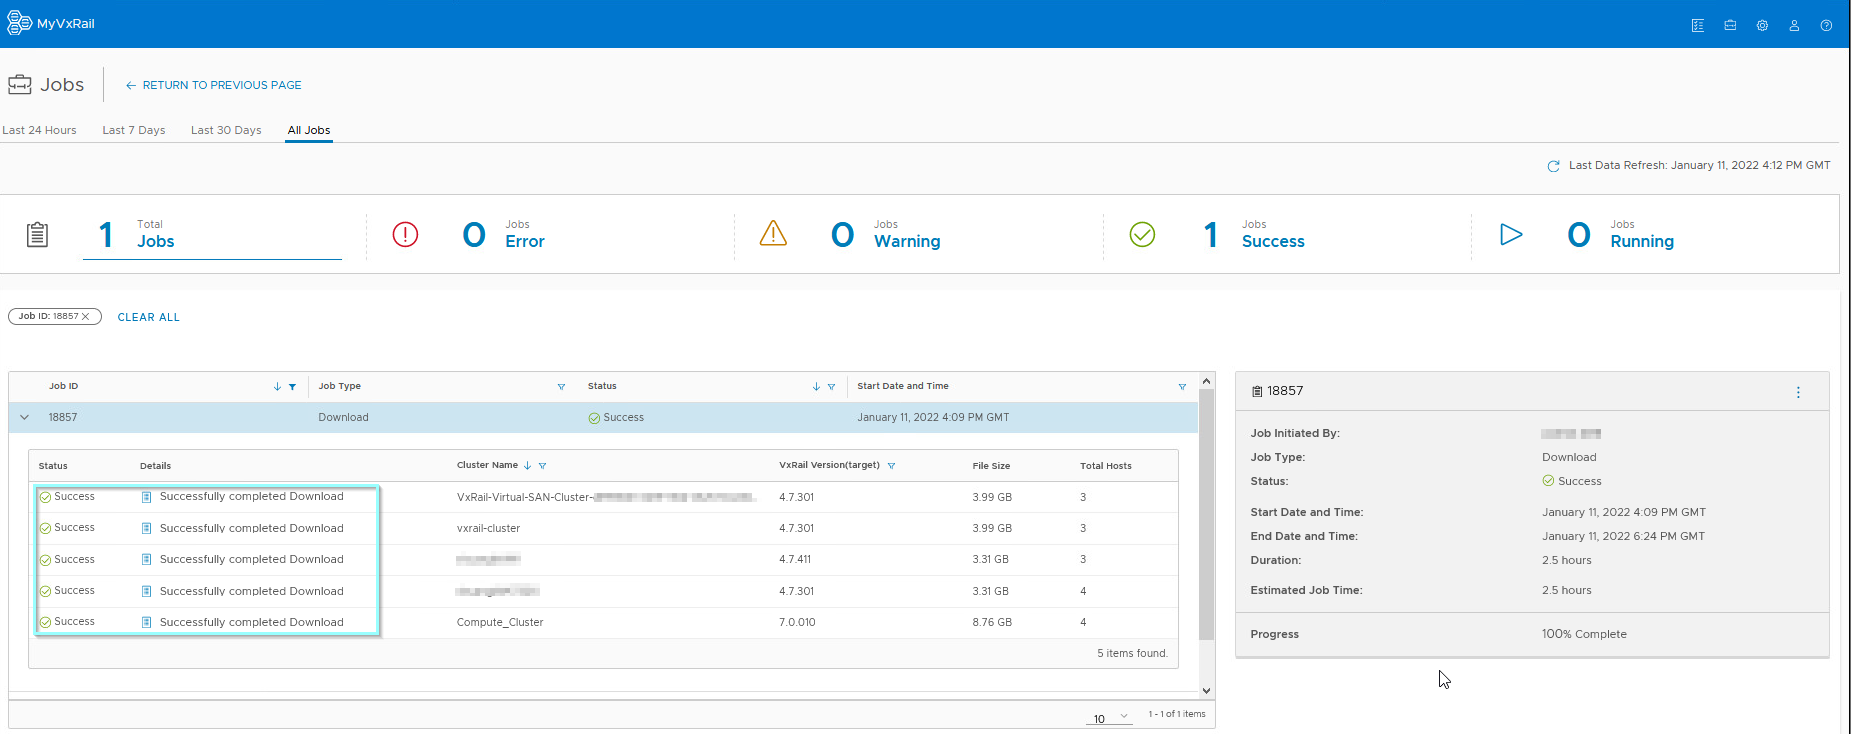Click scrollbar up arrow of jobs table
This screenshot has width=1851, height=734.
[x=1206, y=381]
